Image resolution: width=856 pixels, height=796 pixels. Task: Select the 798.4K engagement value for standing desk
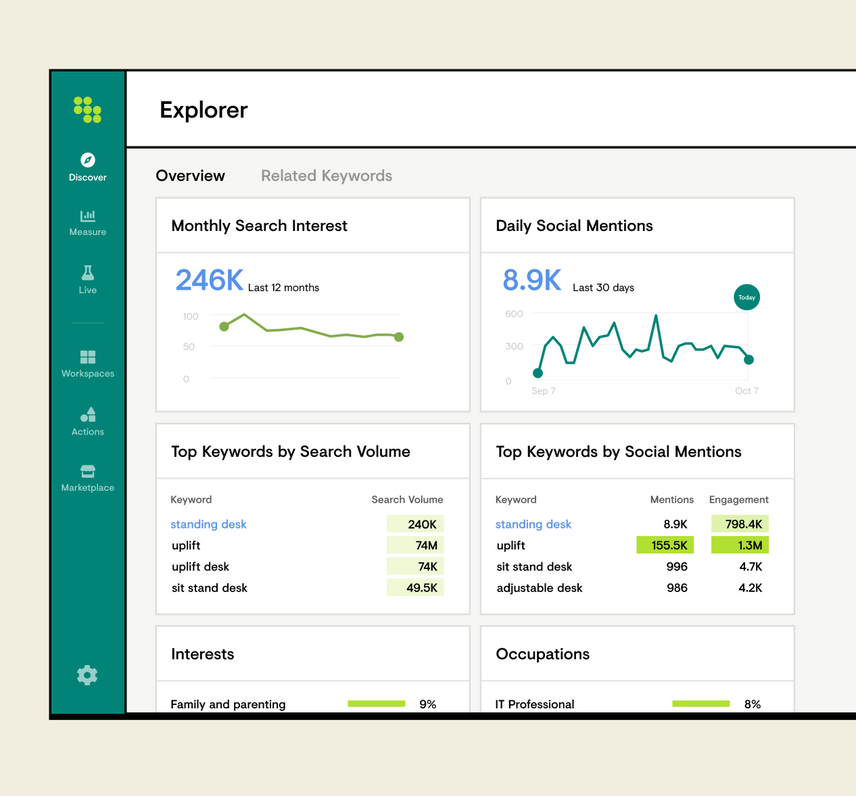click(x=740, y=523)
